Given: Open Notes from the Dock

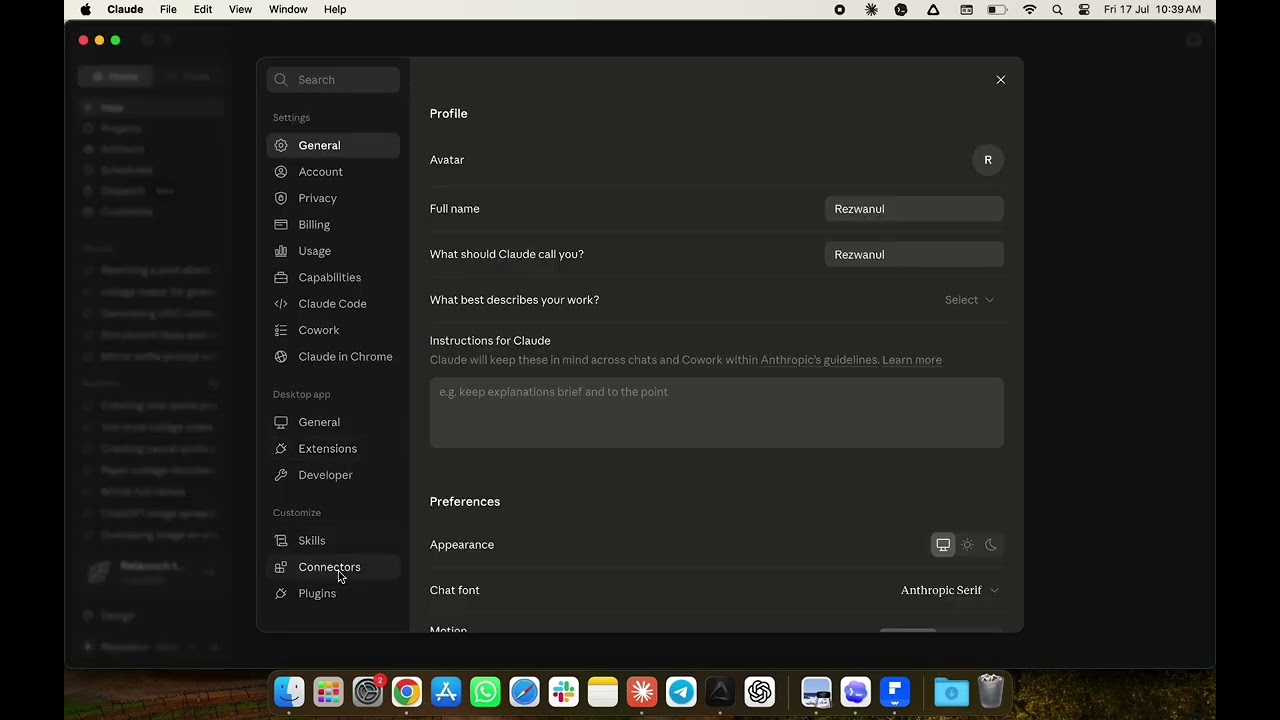Looking at the screenshot, I should (x=603, y=691).
